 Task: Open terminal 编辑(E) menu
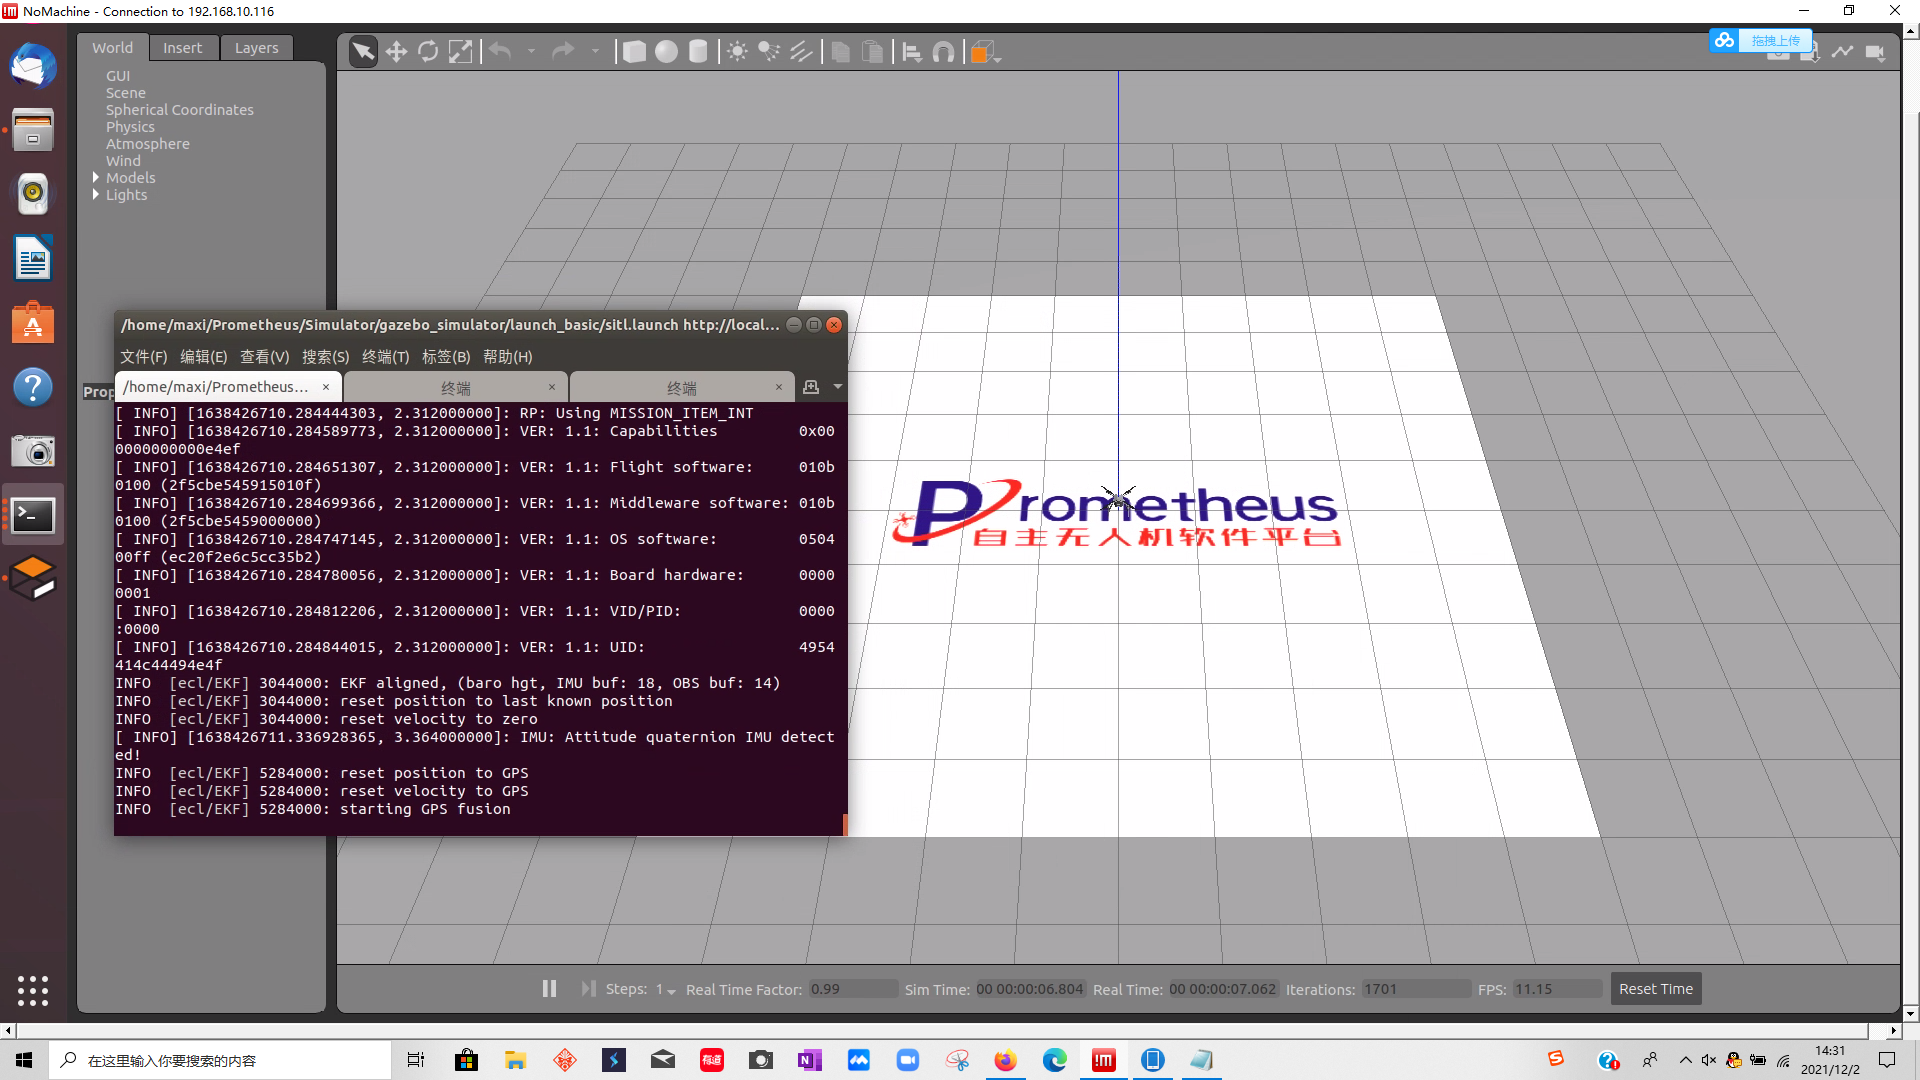[x=204, y=357]
